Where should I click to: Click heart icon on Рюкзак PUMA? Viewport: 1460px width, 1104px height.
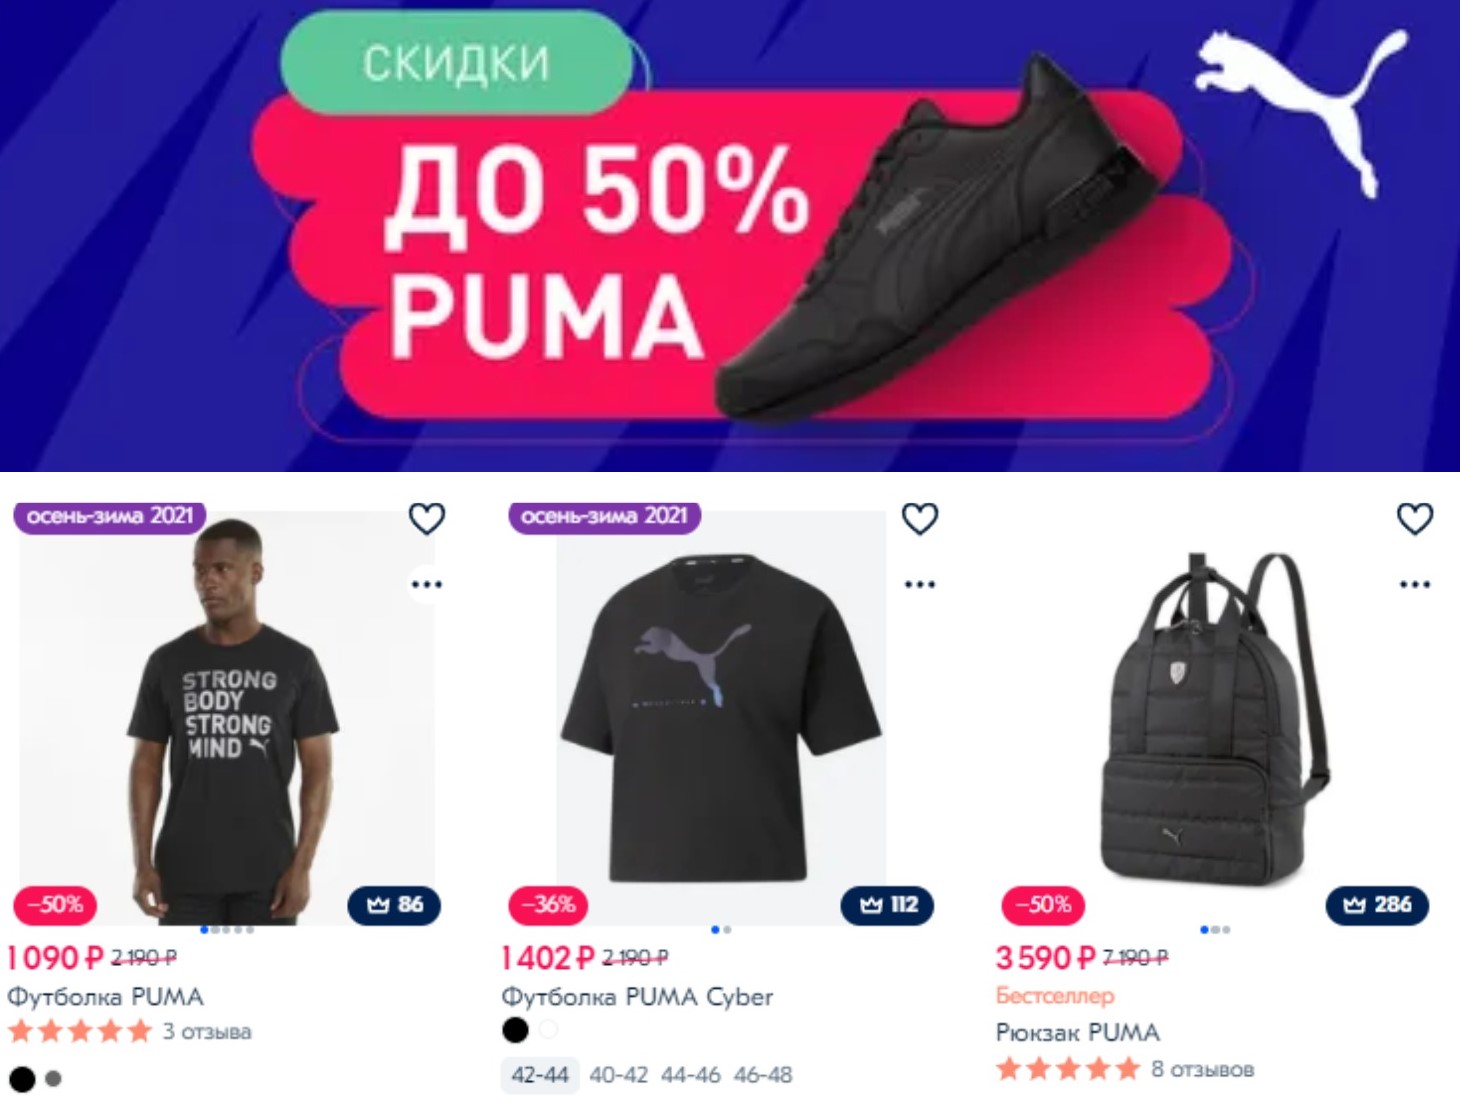click(x=1414, y=518)
